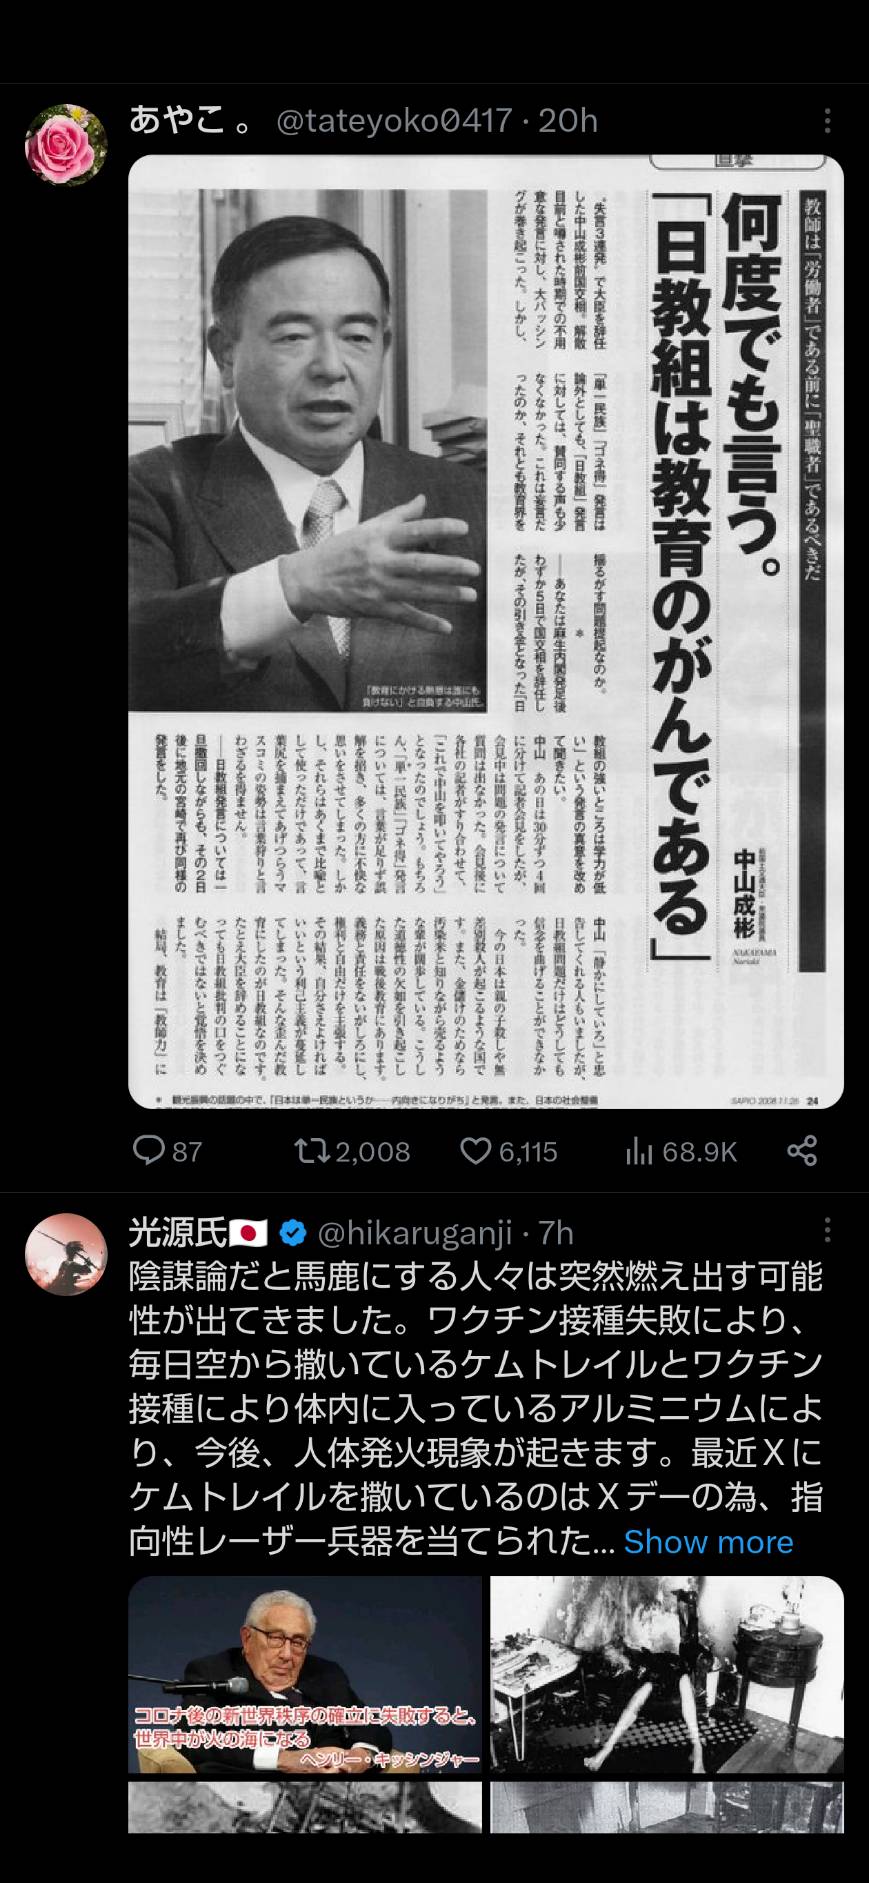Open the Kissinger captioned image
Viewport: 869px width, 1883px height.
tap(305, 1675)
